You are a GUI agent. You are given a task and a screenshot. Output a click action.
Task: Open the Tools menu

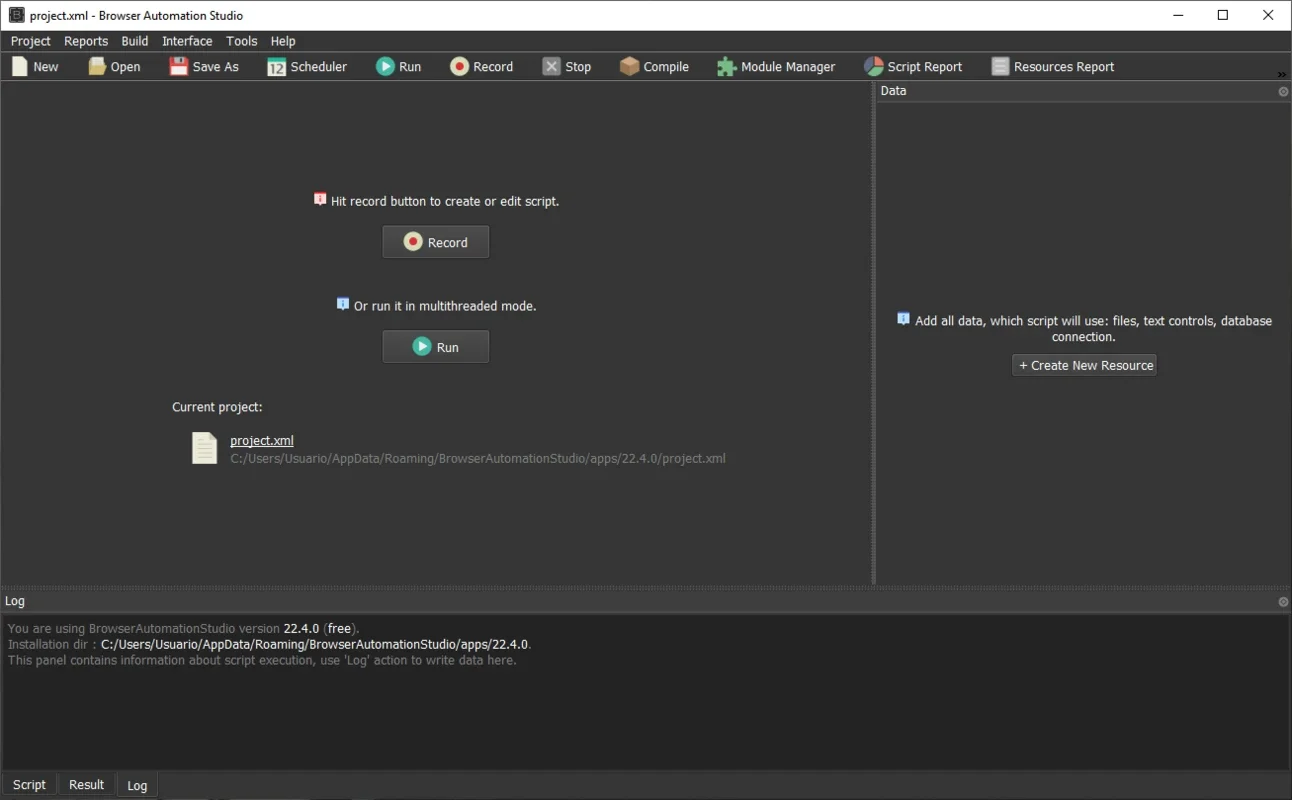(242, 41)
